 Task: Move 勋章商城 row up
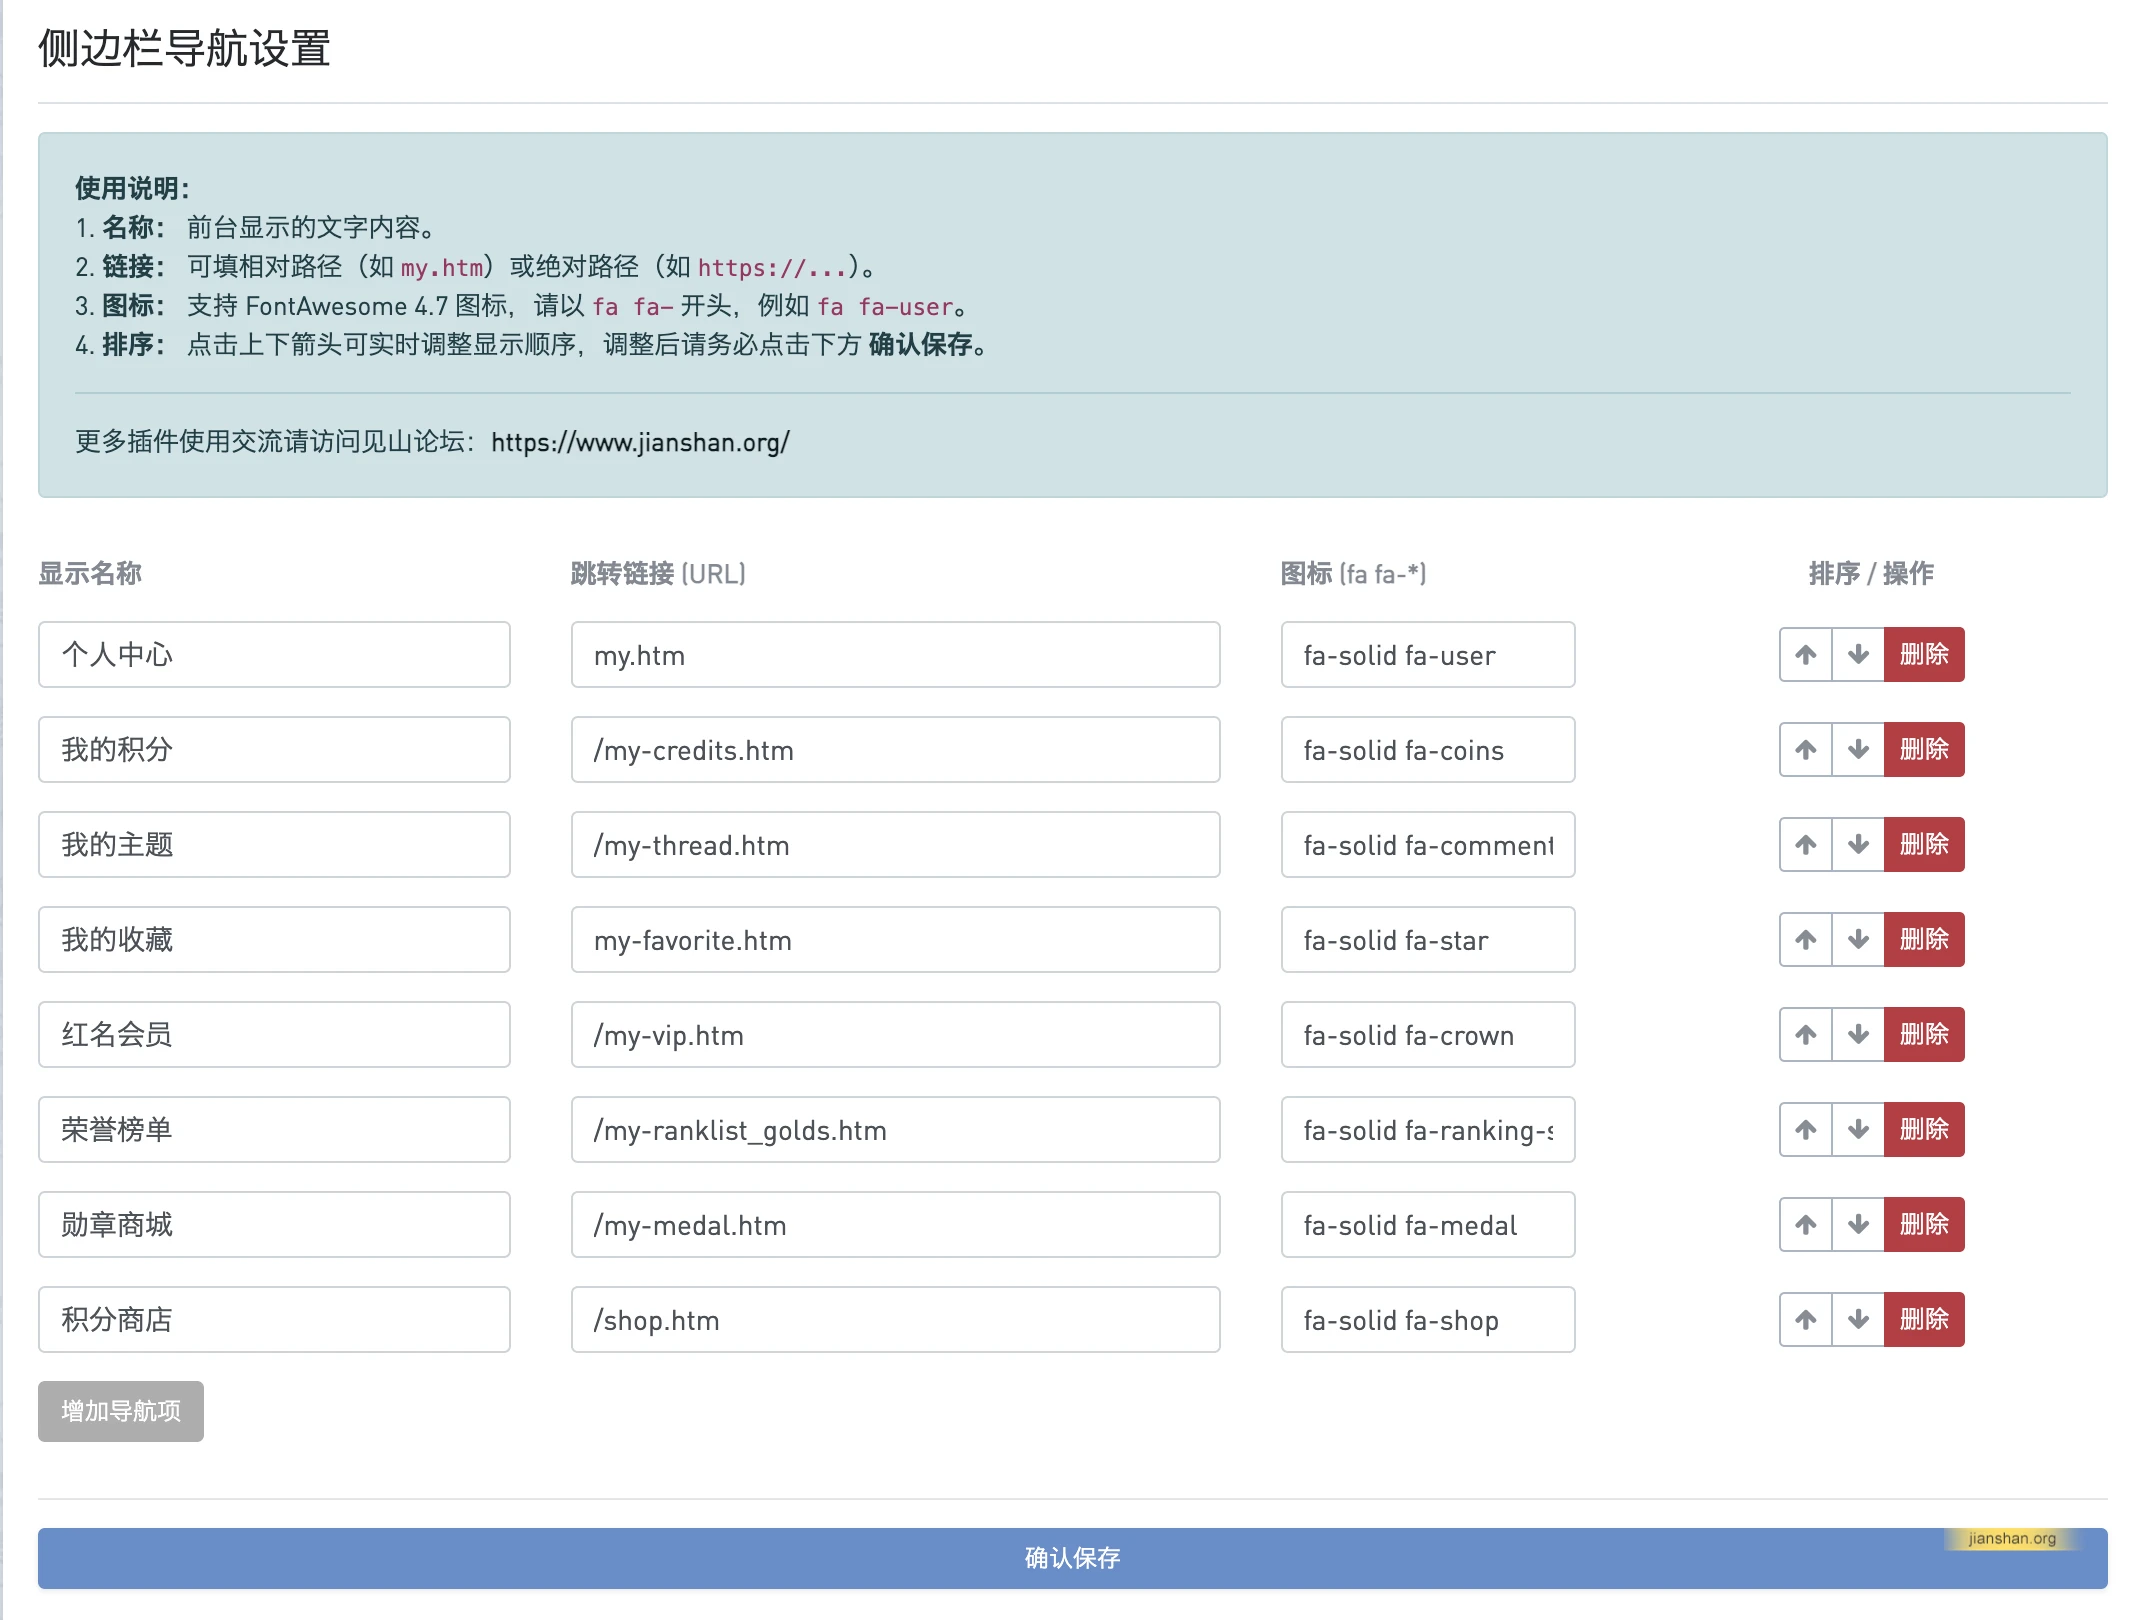pyautogui.click(x=1805, y=1225)
